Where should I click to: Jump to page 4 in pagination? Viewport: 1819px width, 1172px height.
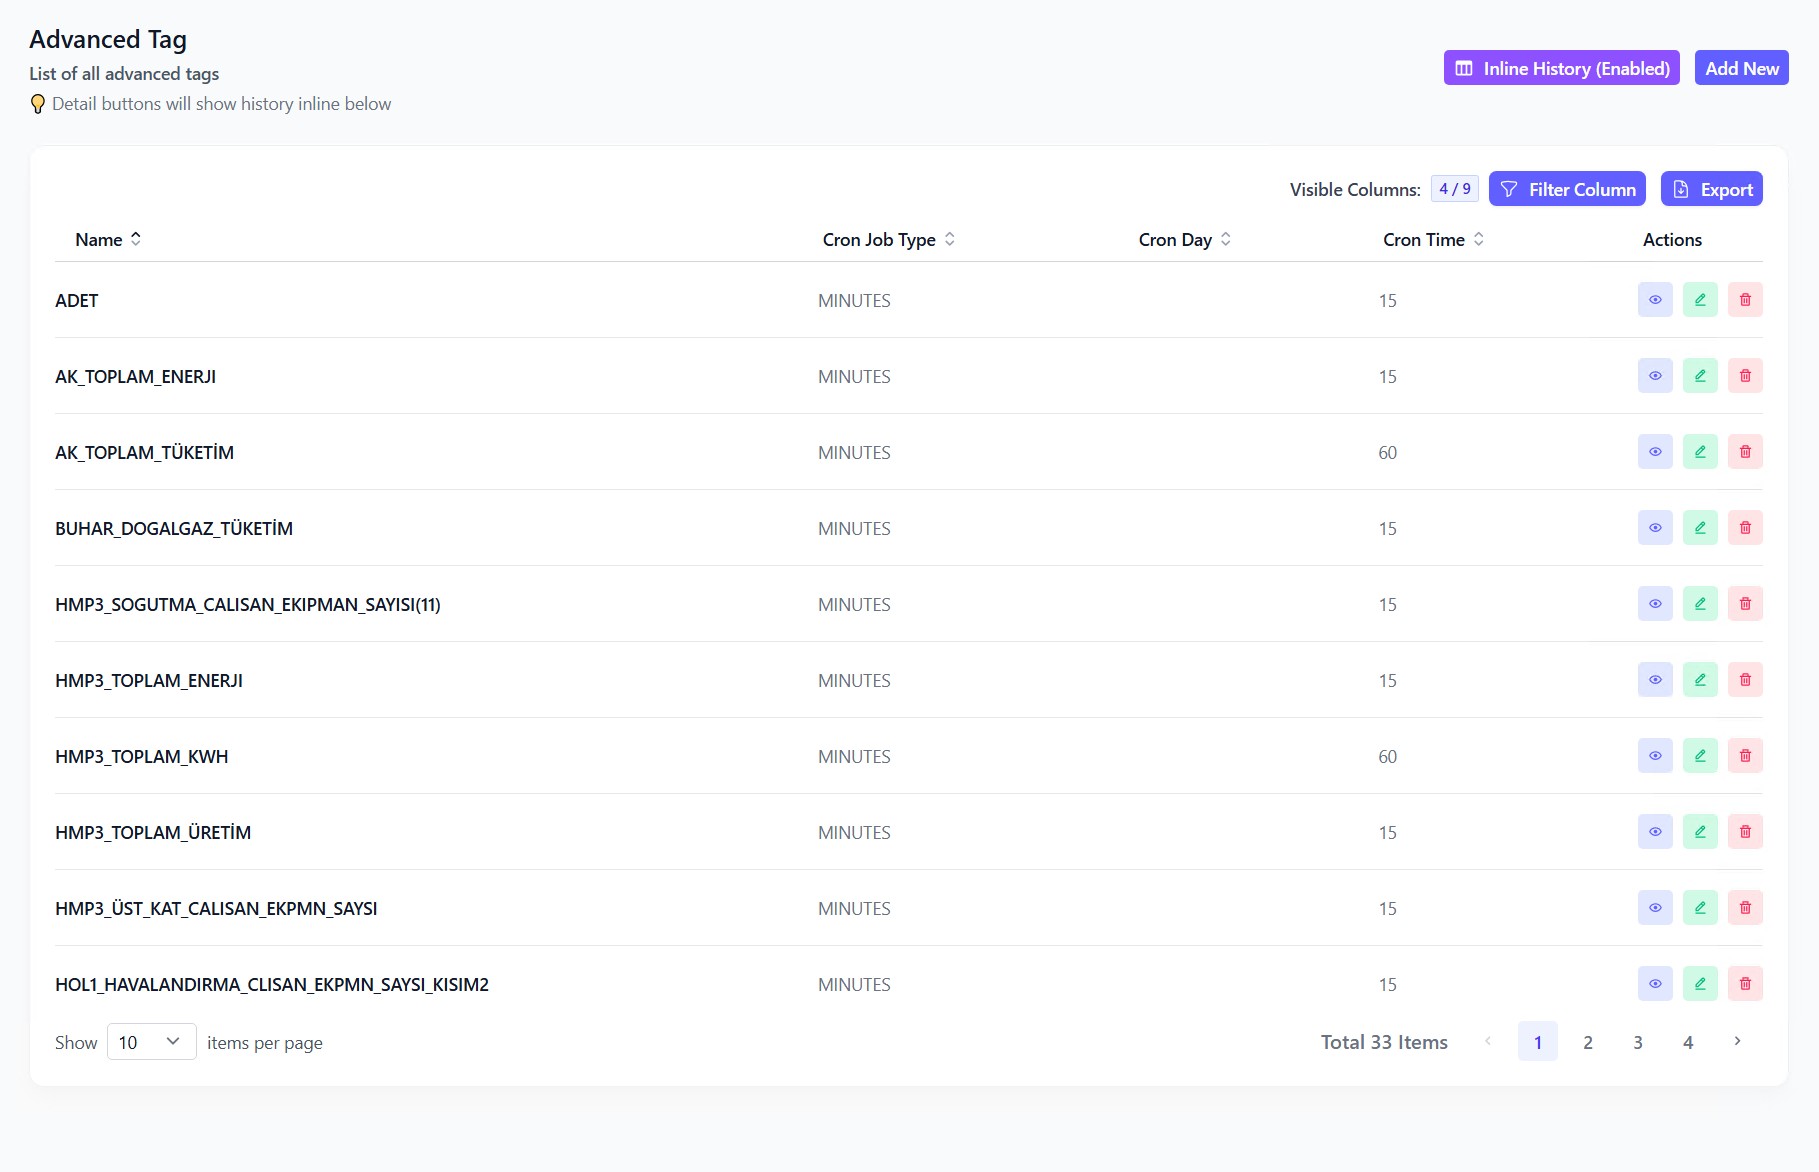1688,1042
